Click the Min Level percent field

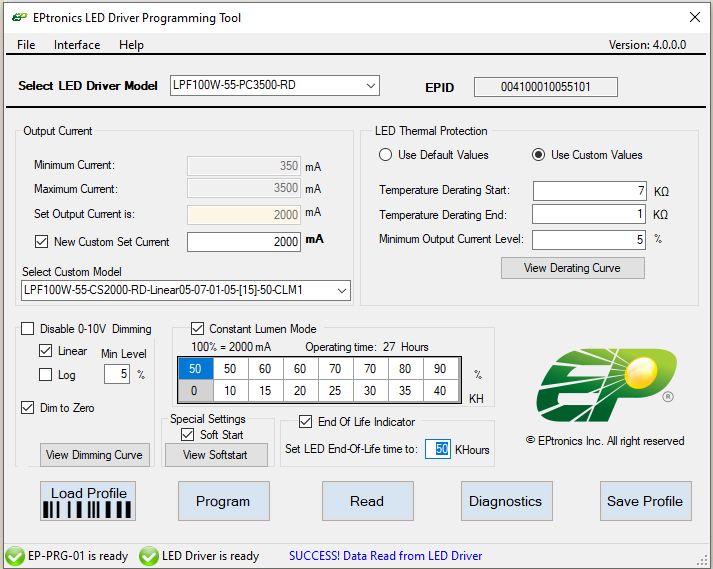(117, 374)
